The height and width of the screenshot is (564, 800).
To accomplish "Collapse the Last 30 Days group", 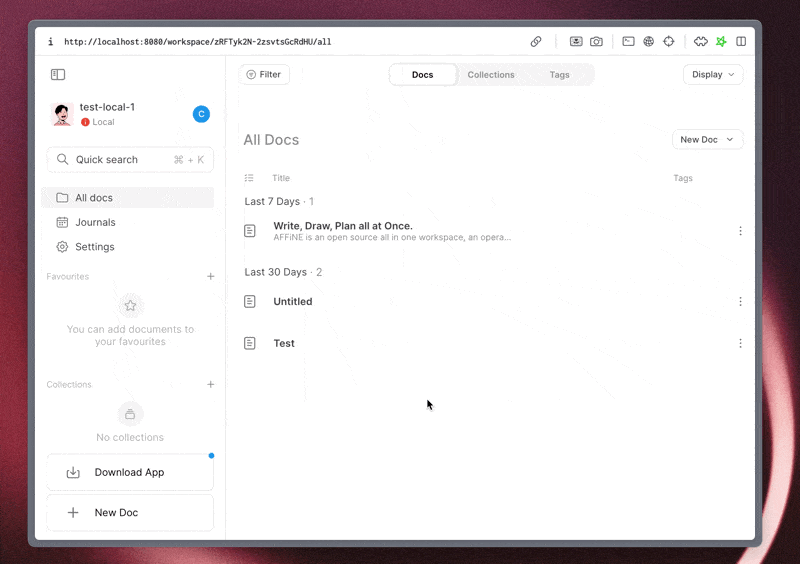I will click(283, 272).
